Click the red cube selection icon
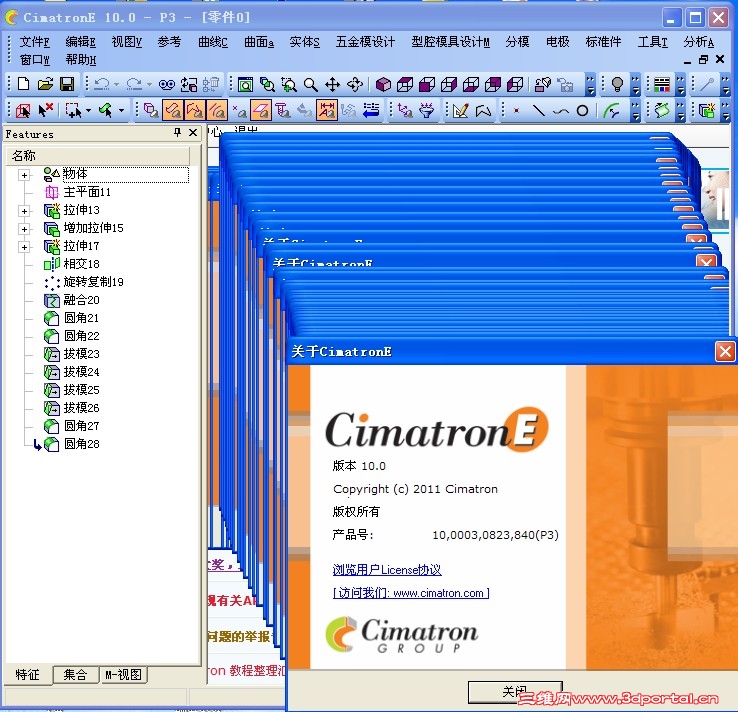This screenshot has width=738, height=712. point(23,111)
